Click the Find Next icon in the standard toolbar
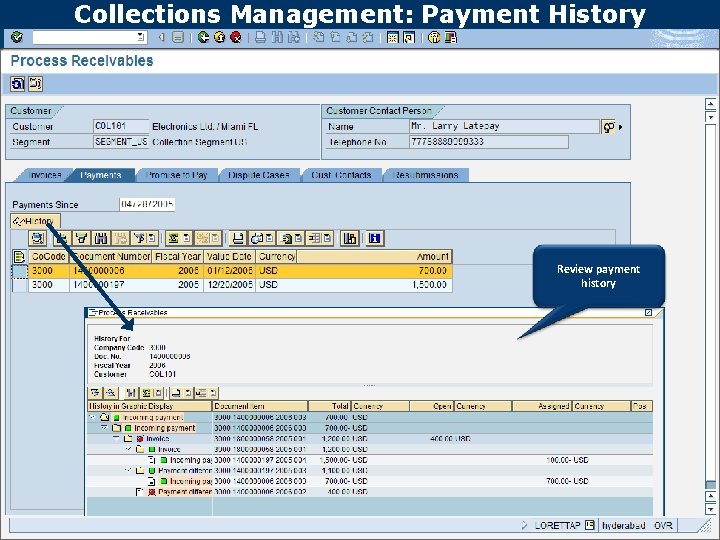Screen dimensions: 720x540 pyautogui.click(x=293, y=38)
